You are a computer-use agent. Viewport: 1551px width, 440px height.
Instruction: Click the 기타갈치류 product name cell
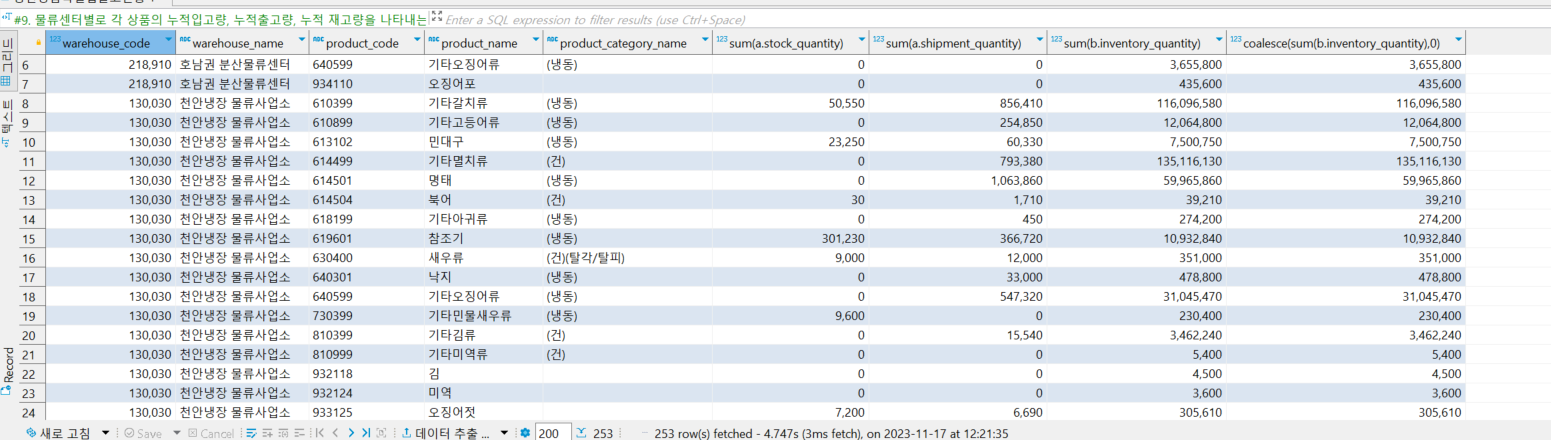[x=484, y=103]
